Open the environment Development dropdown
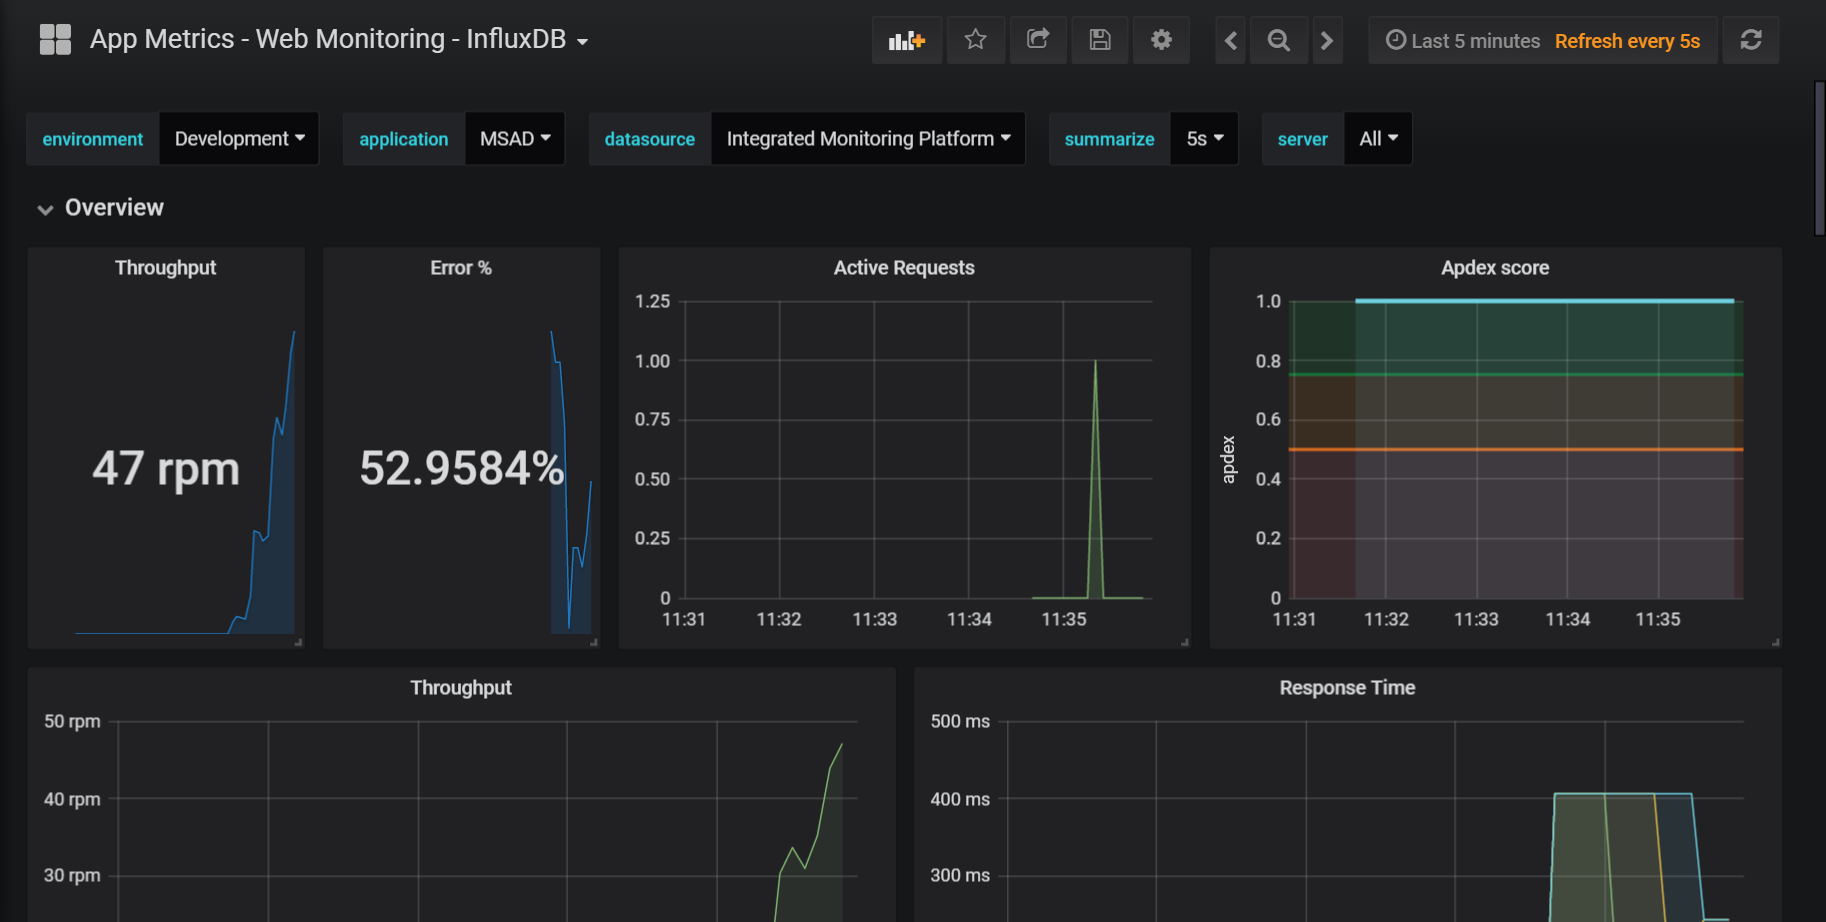Viewport: 1826px width, 922px height. (239, 139)
